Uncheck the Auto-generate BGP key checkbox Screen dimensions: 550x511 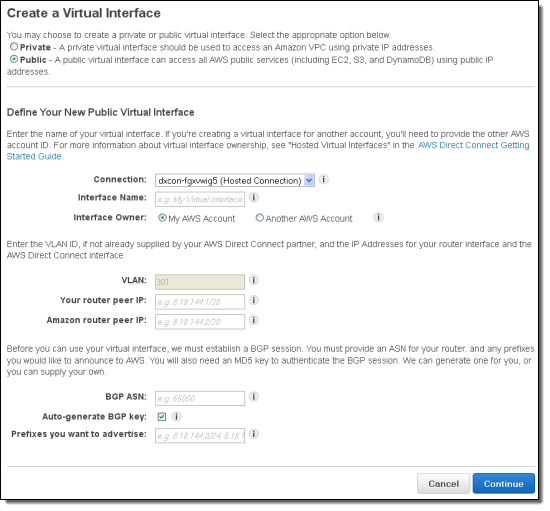162,417
